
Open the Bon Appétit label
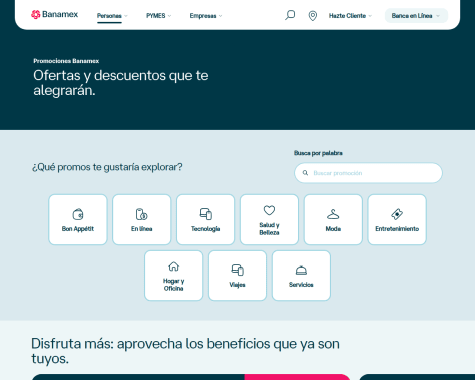coord(78,229)
